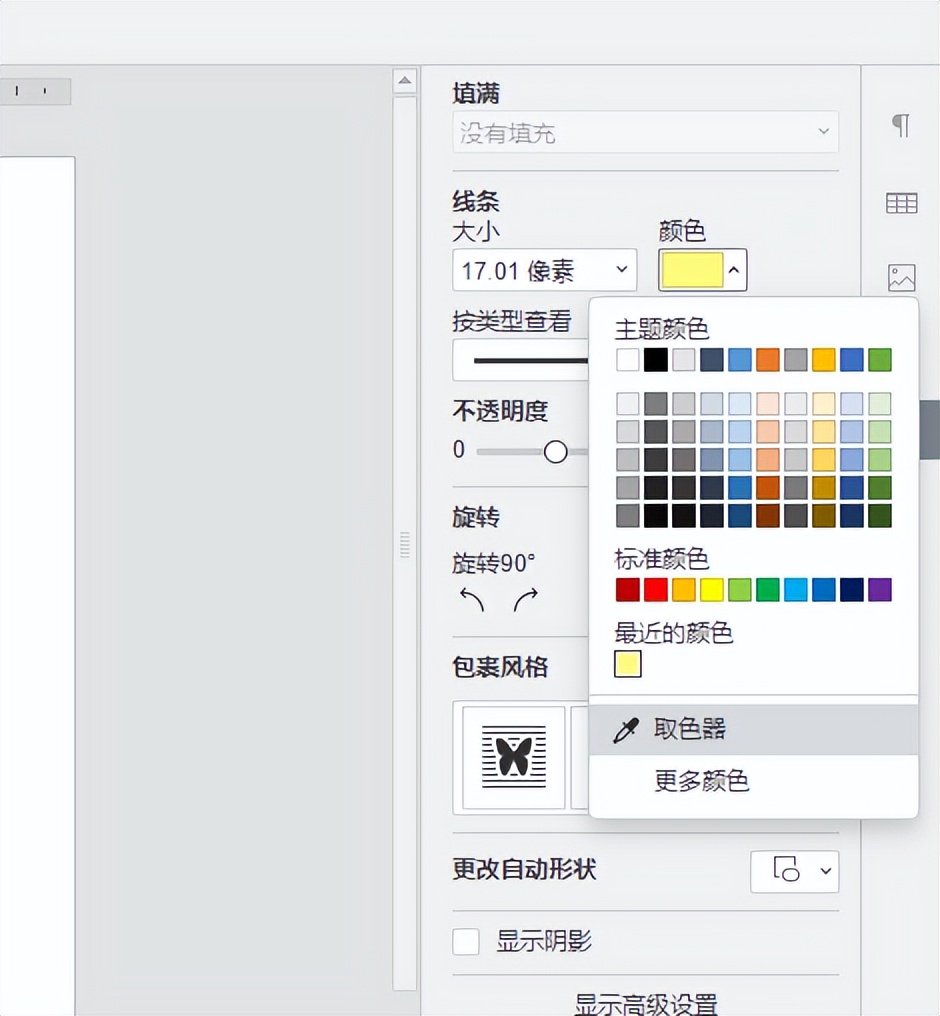Open the table settings panel
This screenshot has width=940, height=1016.
[x=899, y=202]
